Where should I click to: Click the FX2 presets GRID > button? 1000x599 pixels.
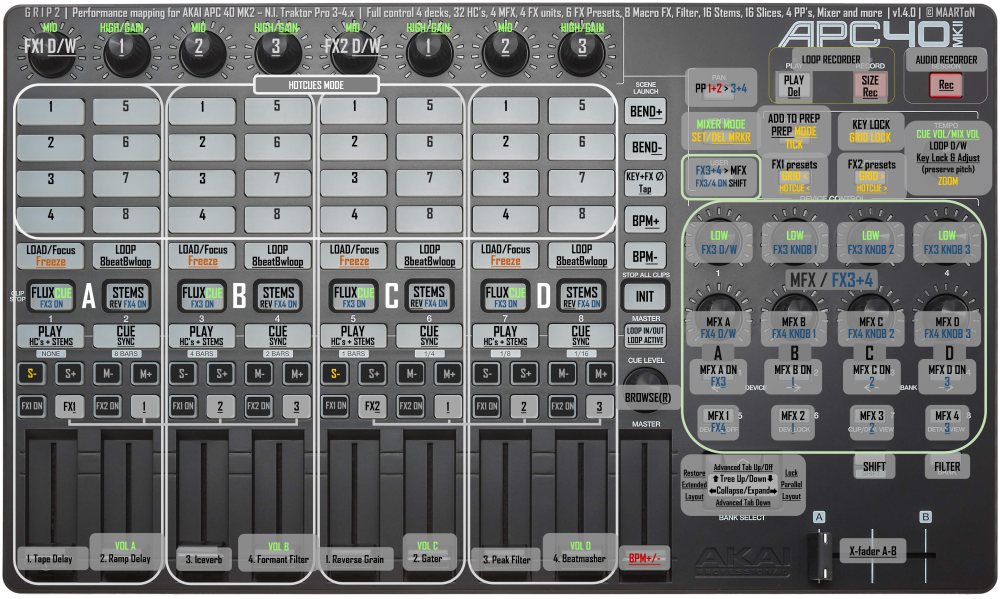pos(871,175)
